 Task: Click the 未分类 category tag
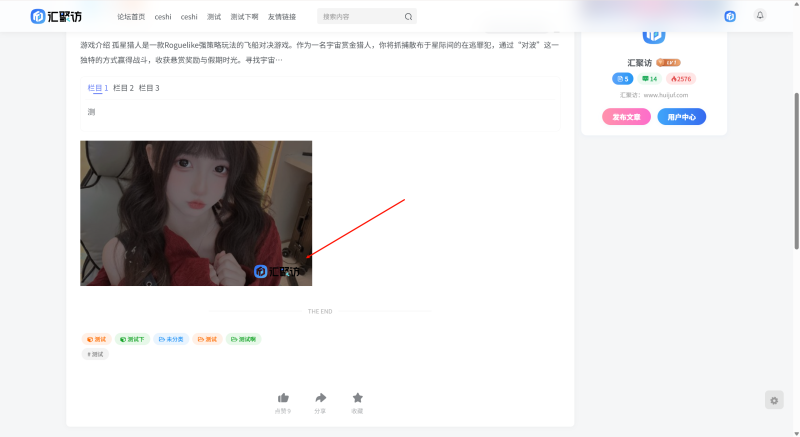171,339
